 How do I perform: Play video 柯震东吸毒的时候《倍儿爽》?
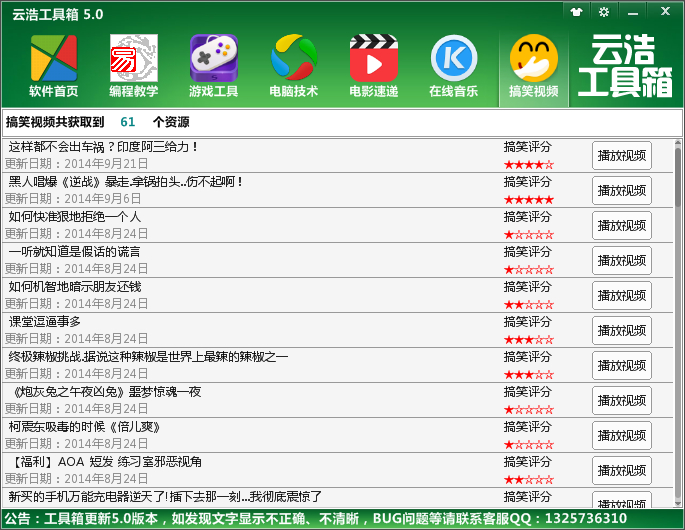tap(622, 435)
